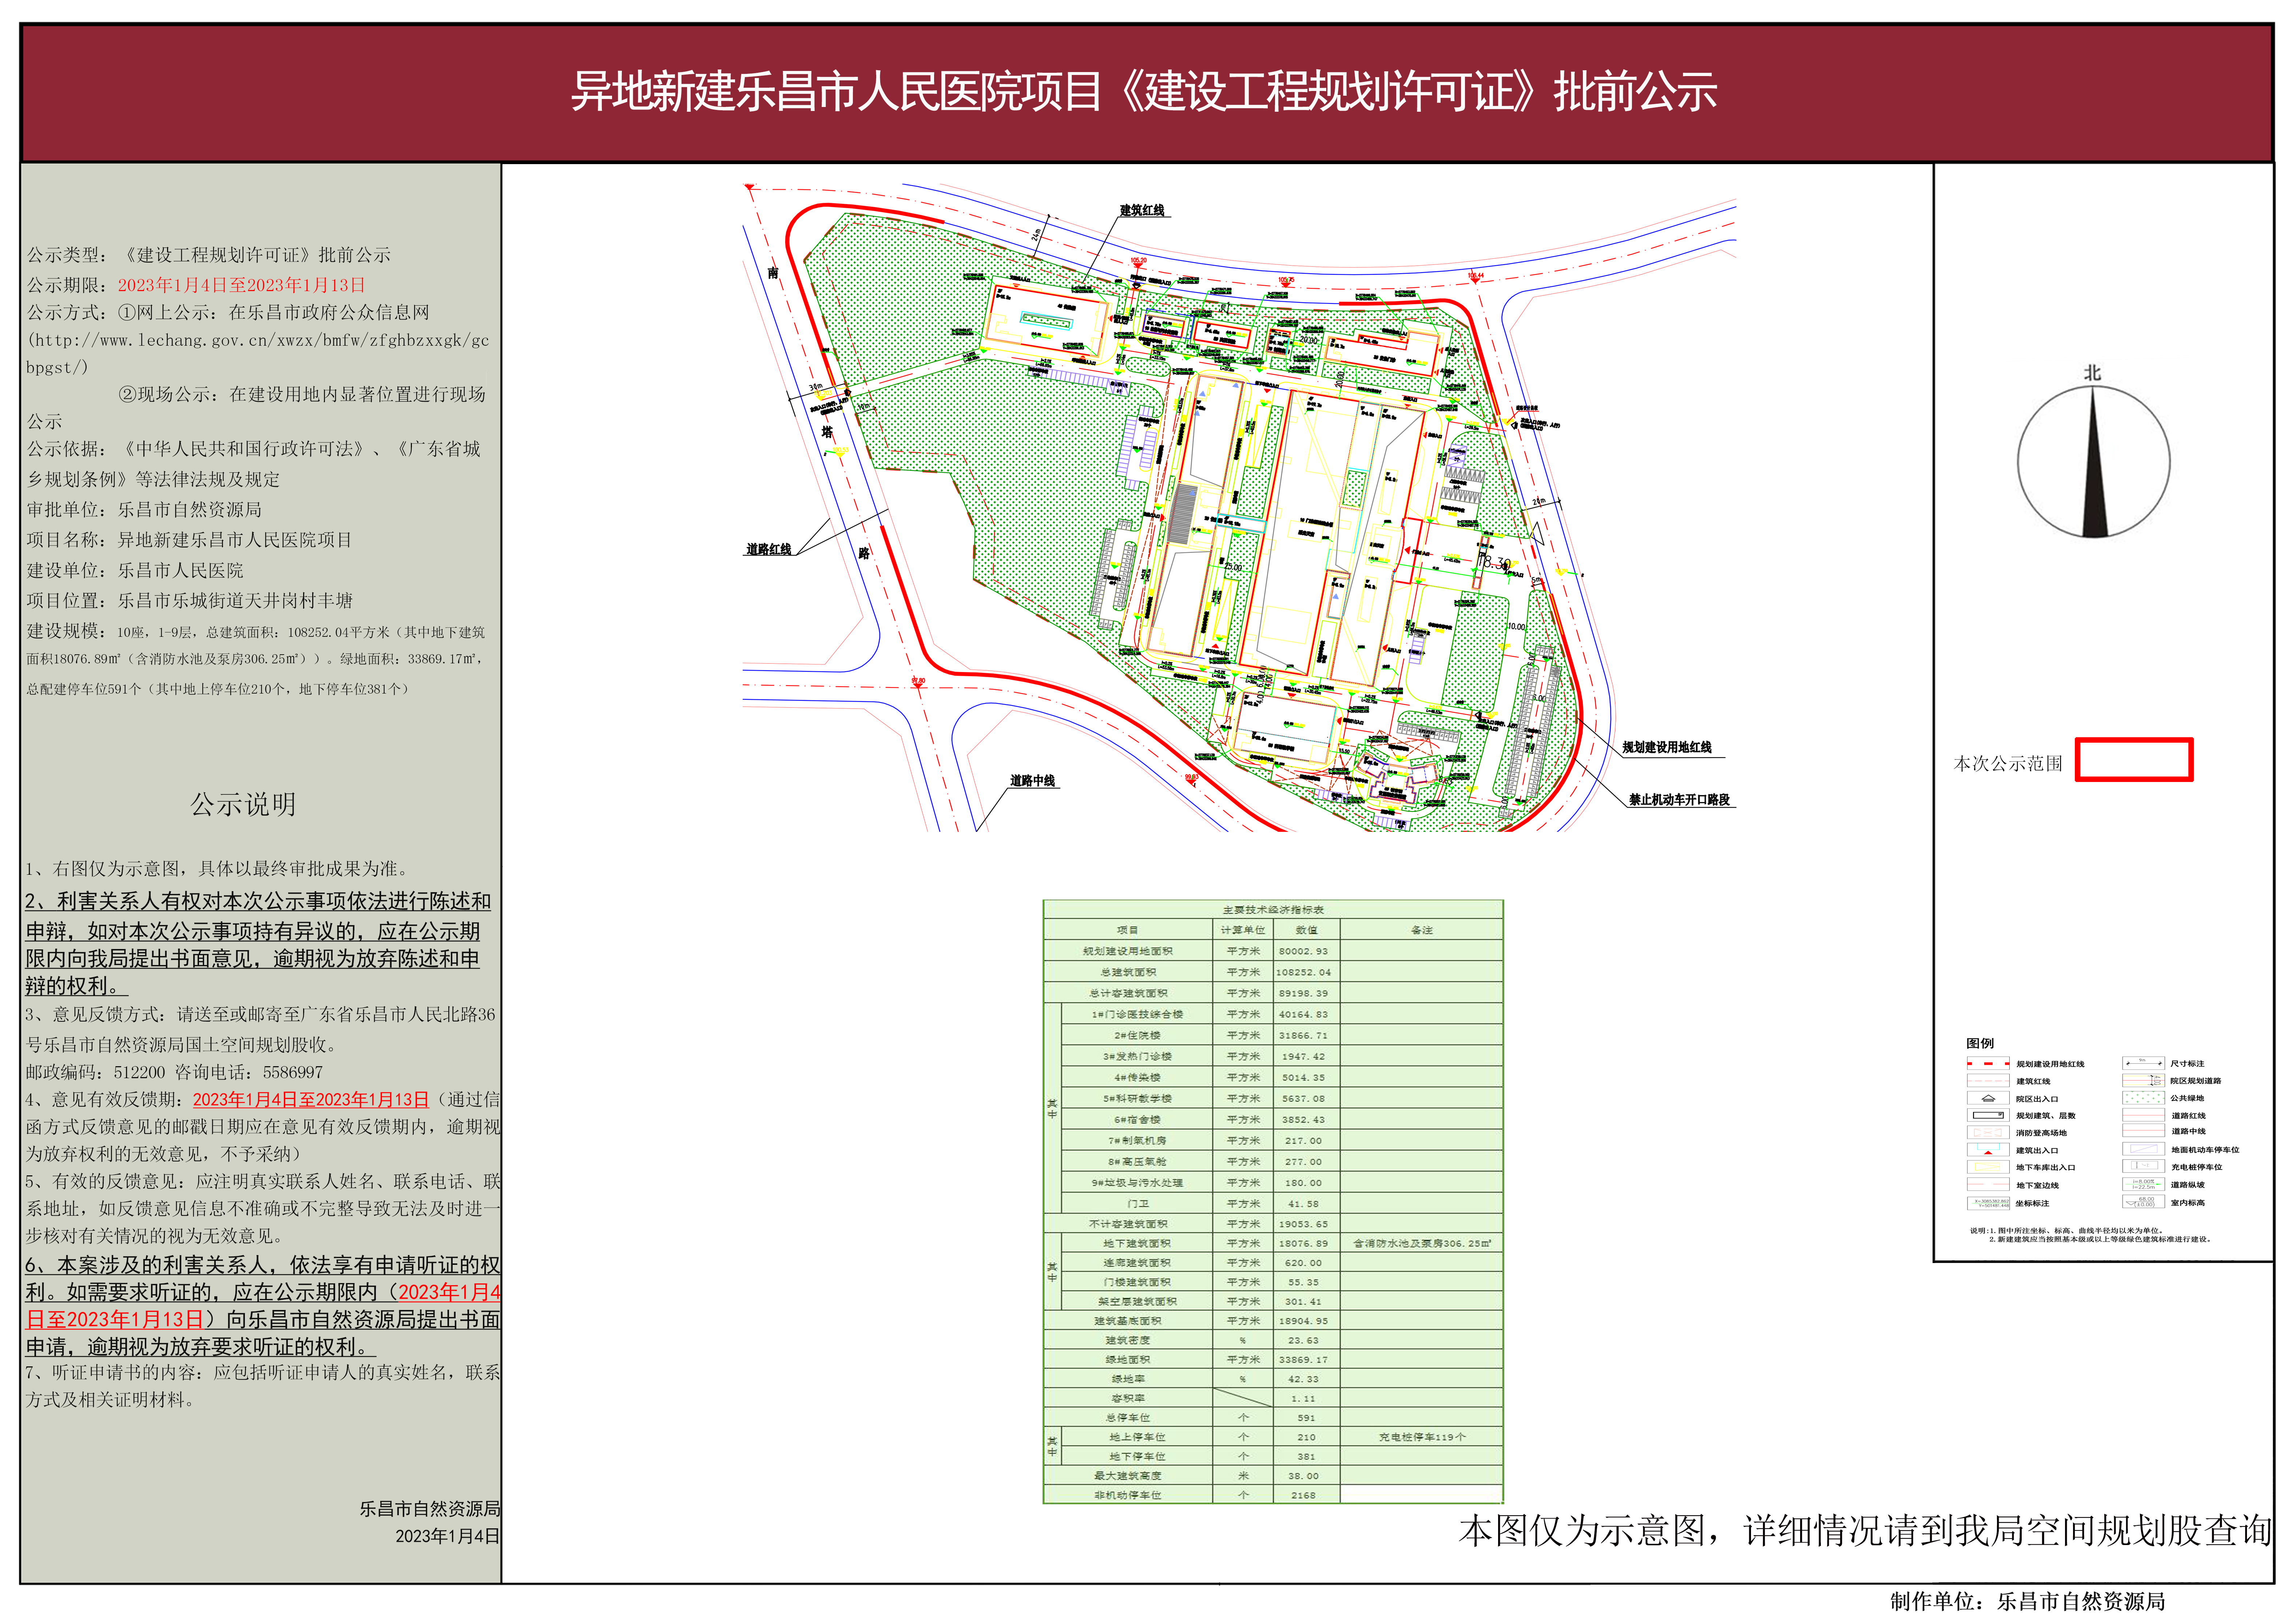Click the 总停车位 value 591
Viewport: 2295px width, 1624px height.
click(1306, 1418)
